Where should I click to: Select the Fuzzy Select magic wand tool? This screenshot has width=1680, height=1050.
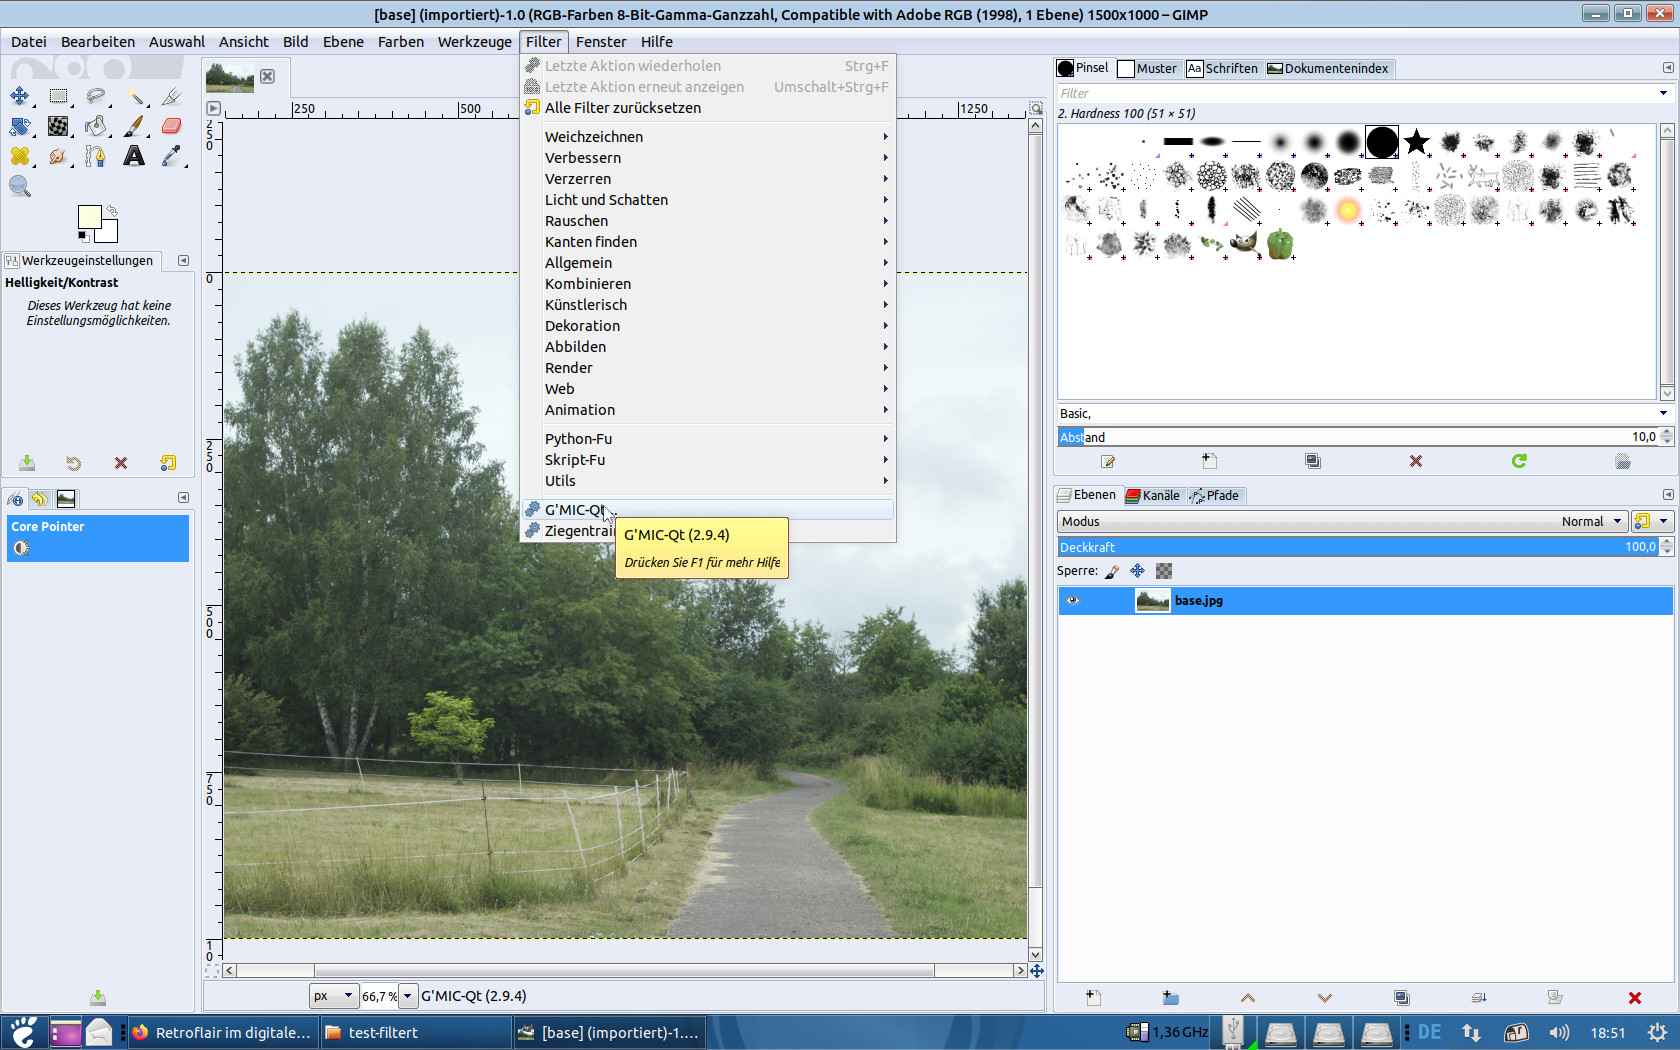[134, 96]
